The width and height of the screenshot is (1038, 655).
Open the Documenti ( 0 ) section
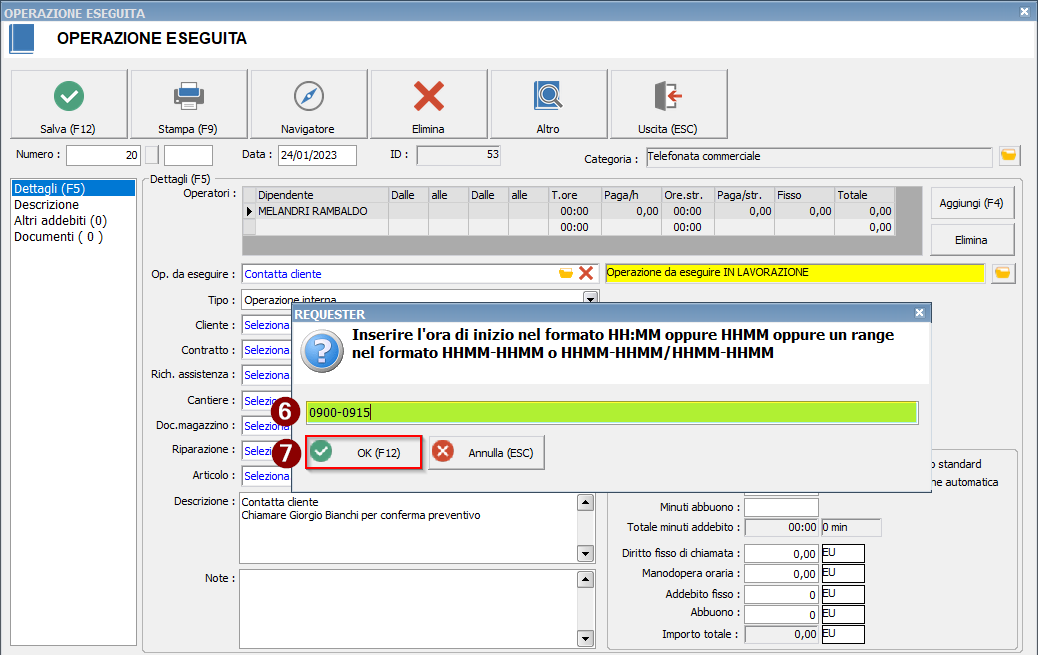click(58, 236)
